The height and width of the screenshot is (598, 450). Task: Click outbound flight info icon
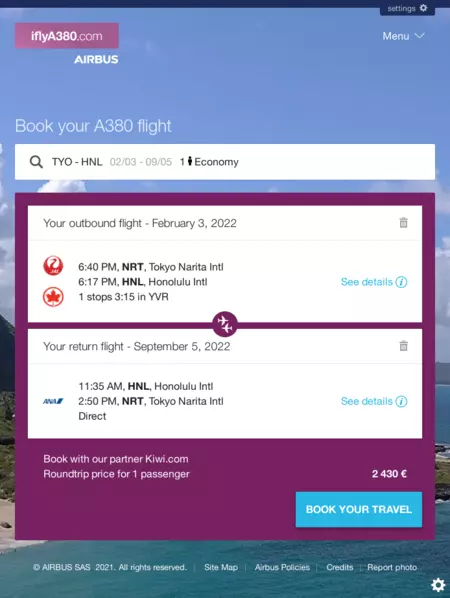coord(401,282)
